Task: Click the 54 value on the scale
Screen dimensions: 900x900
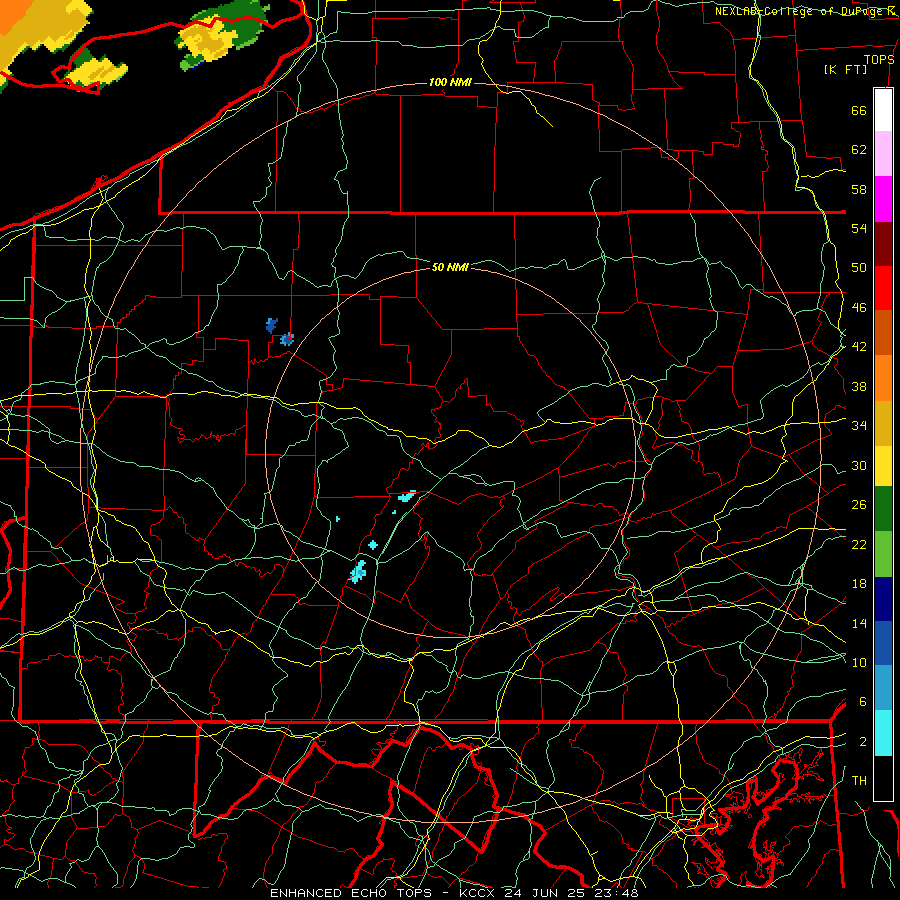Action: [x=859, y=228]
